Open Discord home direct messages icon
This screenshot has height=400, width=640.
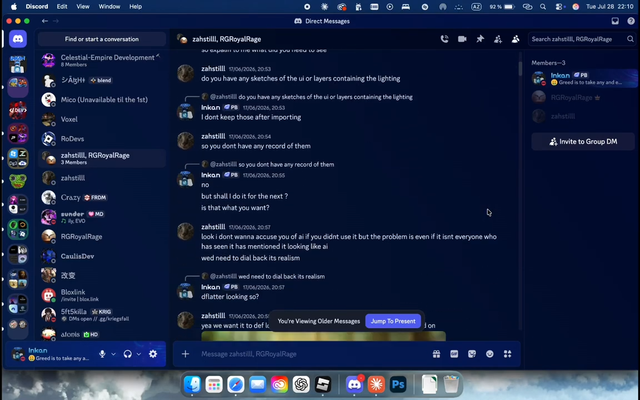(x=18, y=39)
